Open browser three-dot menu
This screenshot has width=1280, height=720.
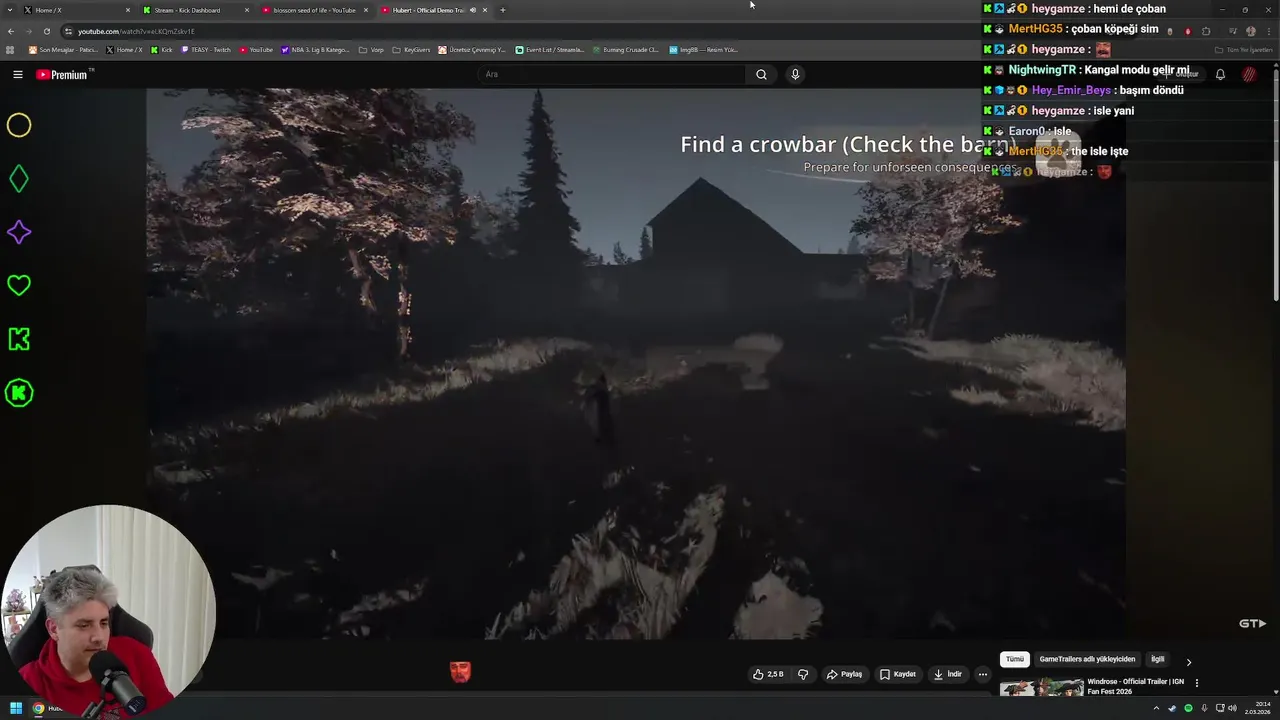(1267, 31)
